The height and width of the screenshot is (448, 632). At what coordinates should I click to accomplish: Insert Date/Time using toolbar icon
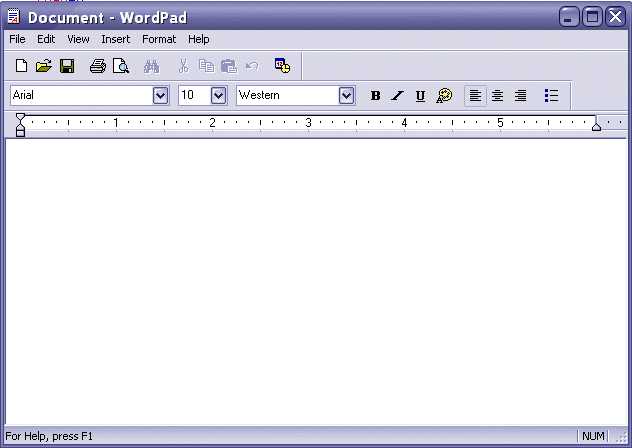coord(282,66)
